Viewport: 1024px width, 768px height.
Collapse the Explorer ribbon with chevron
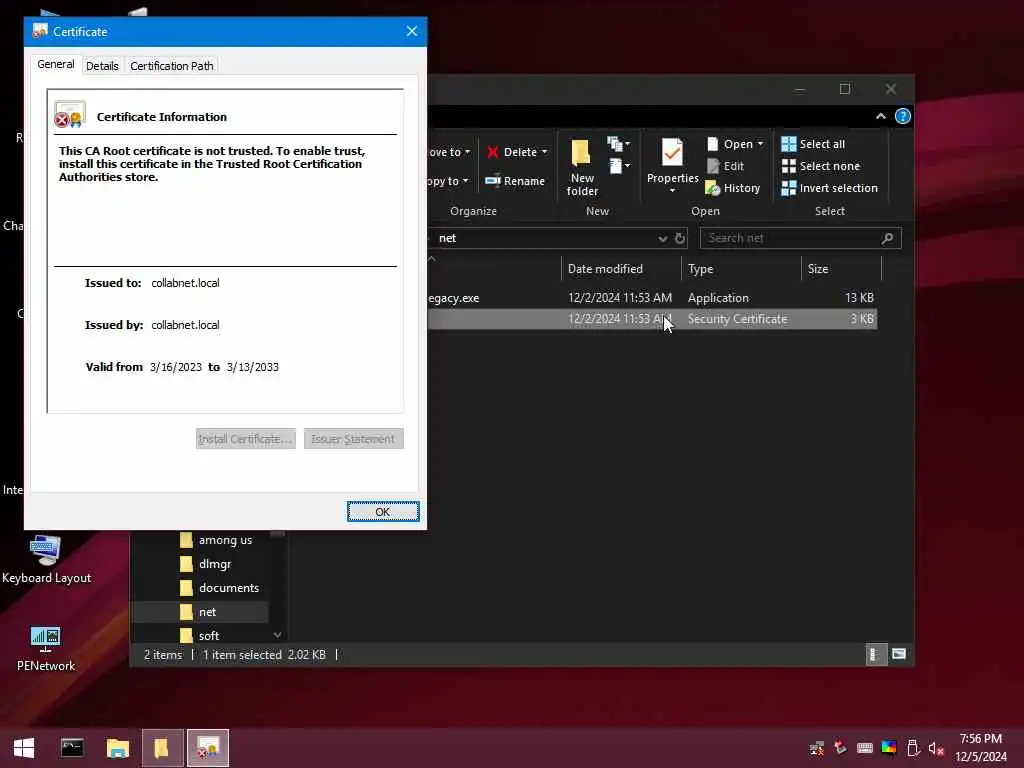coord(880,116)
